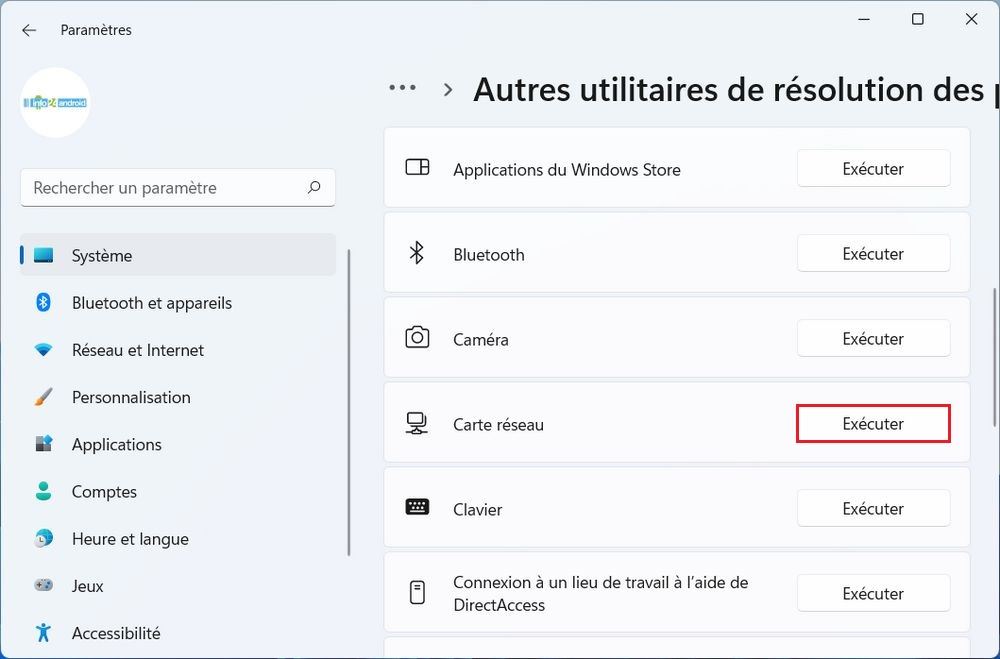Run the Clavier troubleshooter

[873, 509]
